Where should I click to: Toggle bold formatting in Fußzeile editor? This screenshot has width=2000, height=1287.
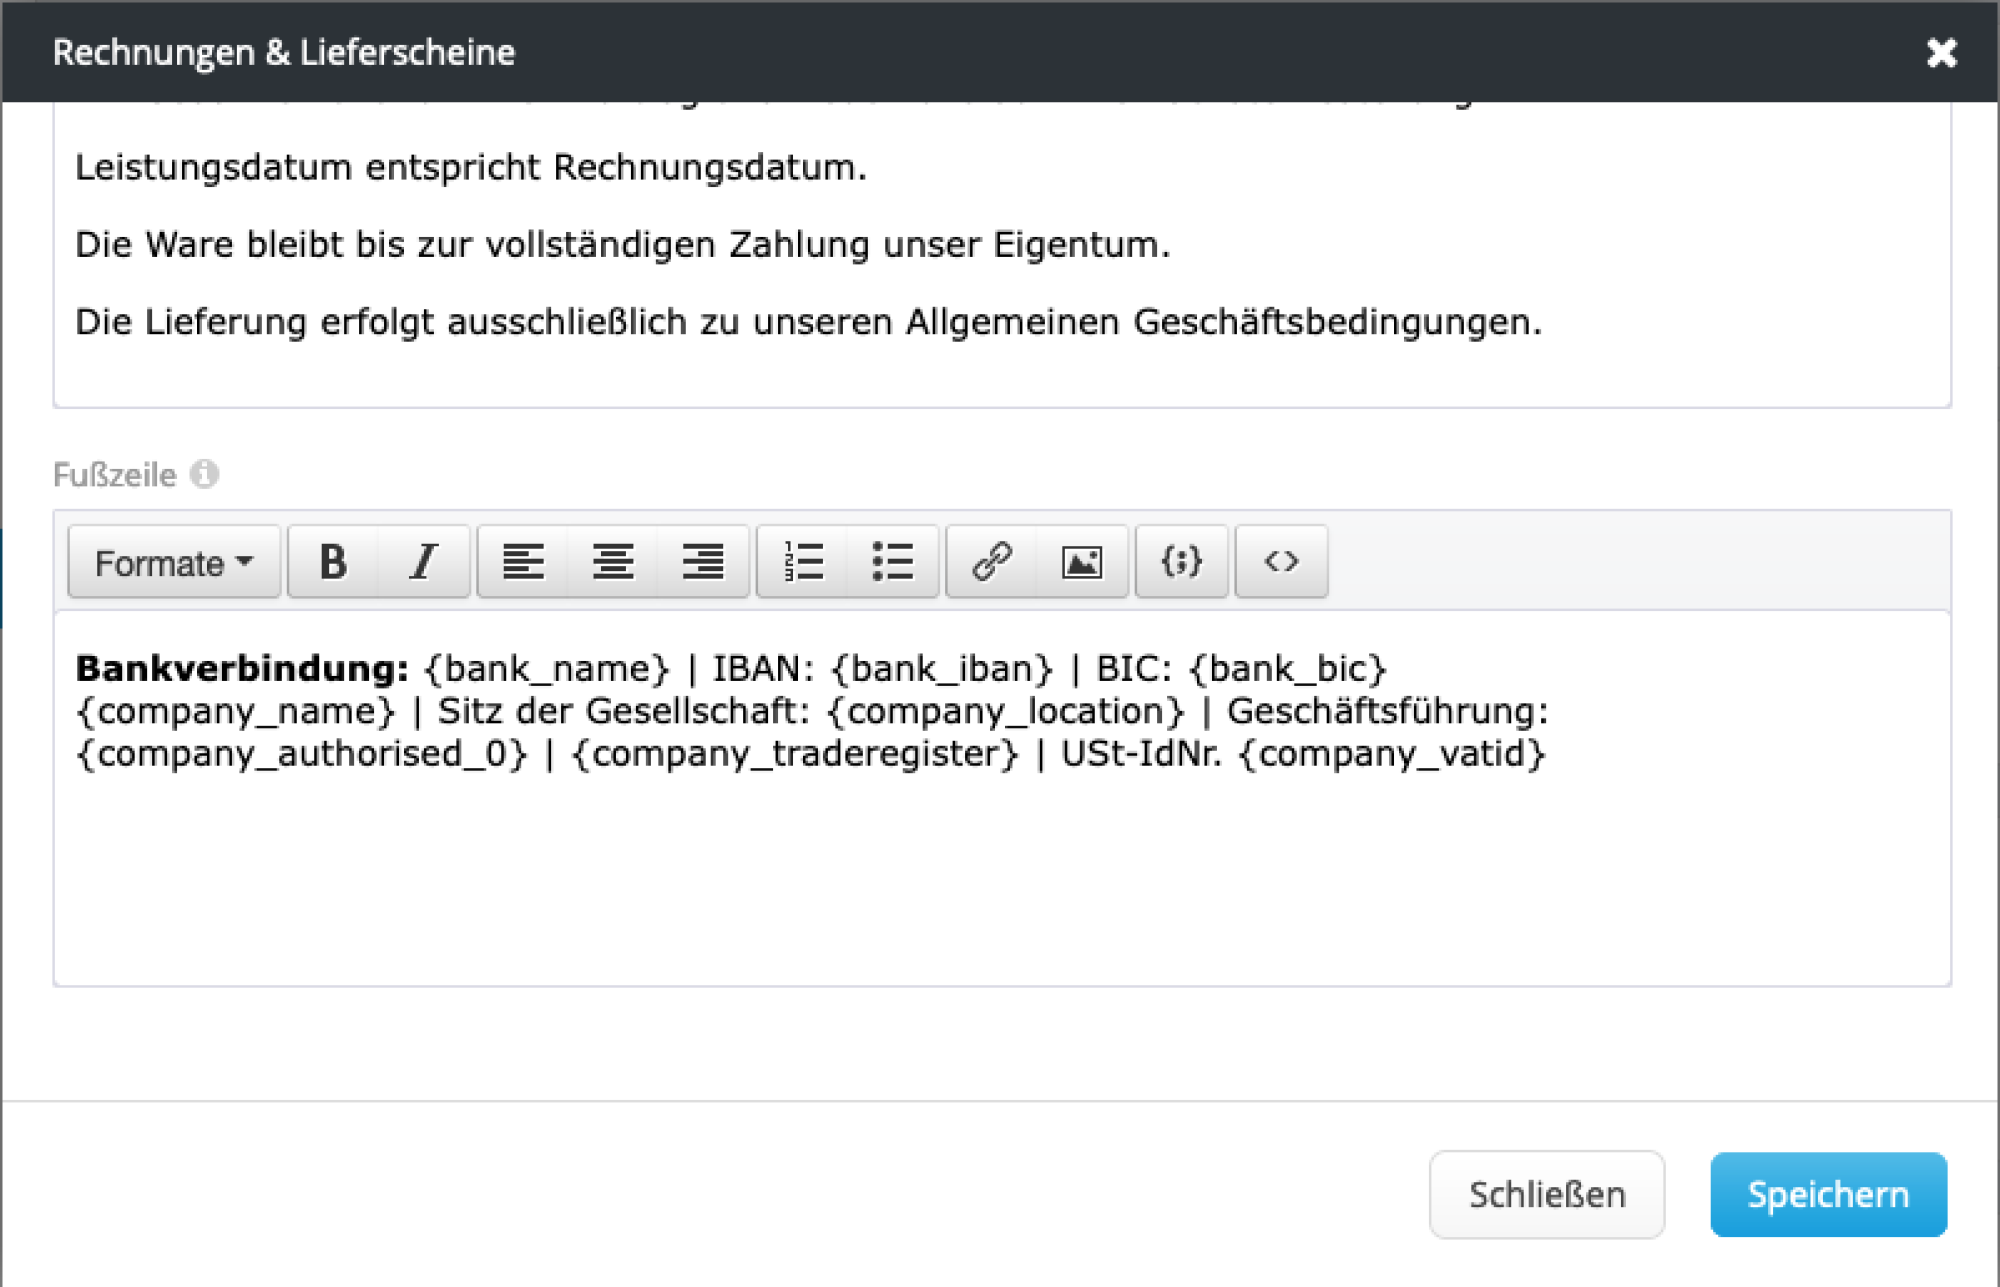(x=333, y=562)
